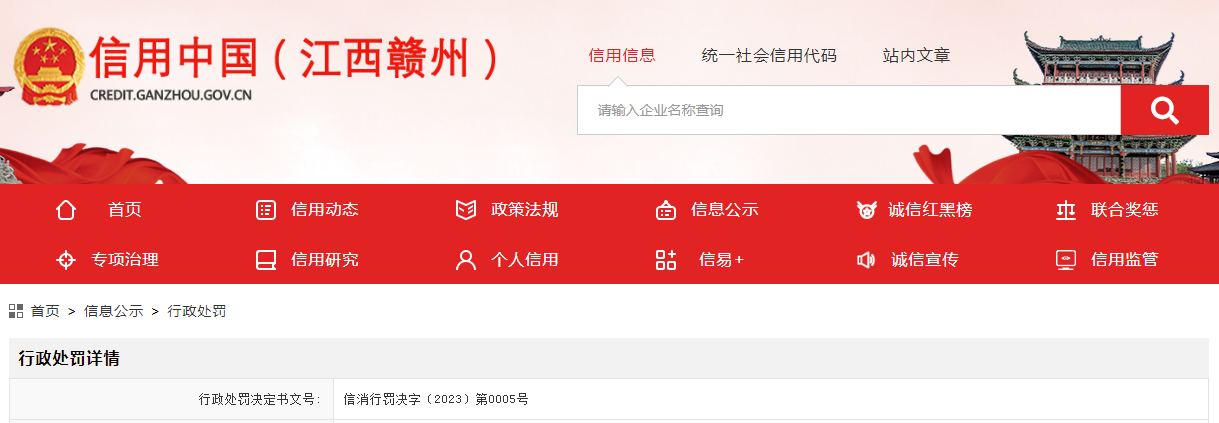Image resolution: width=1219 pixels, height=423 pixels.
Task: Click the national emblem logo
Action: (x=47, y=69)
